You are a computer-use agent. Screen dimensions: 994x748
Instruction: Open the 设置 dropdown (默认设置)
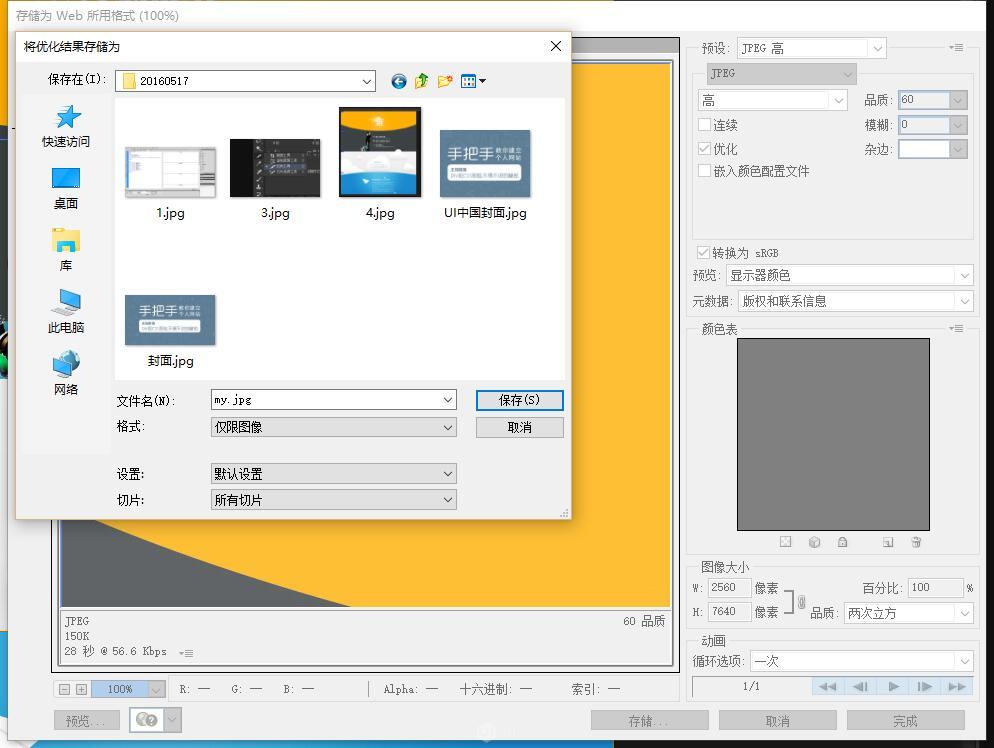click(333, 474)
